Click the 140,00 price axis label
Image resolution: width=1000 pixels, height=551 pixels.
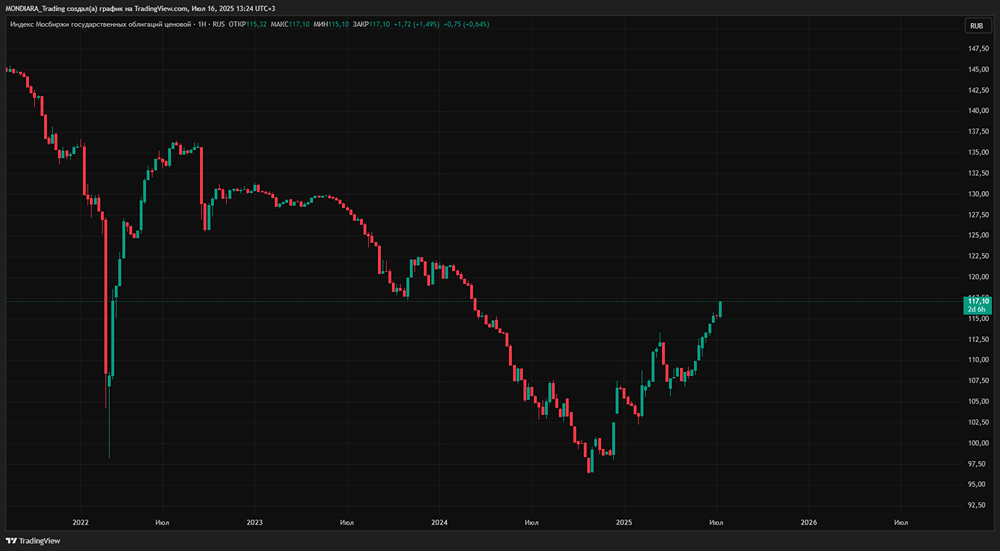click(x=978, y=111)
